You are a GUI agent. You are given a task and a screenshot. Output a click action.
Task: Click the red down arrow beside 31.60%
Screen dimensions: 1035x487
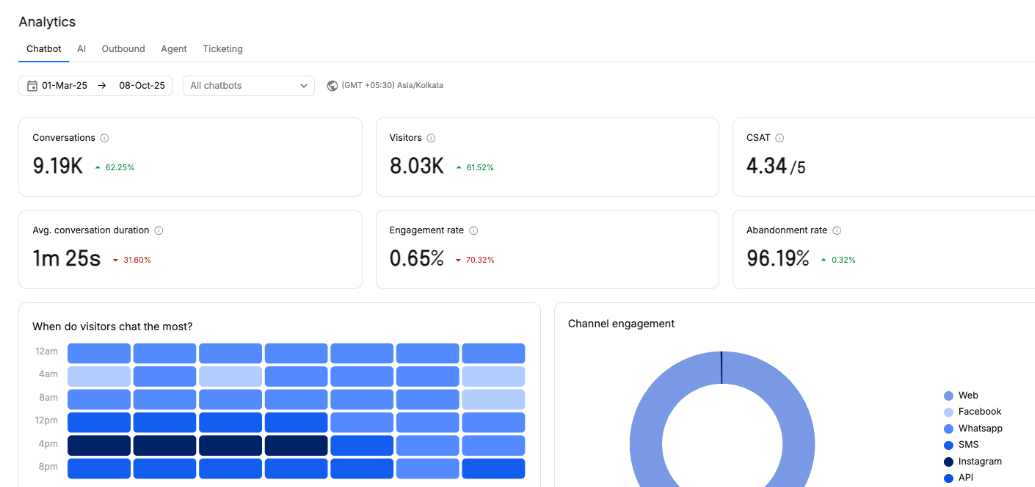click(x=116, y=261)
